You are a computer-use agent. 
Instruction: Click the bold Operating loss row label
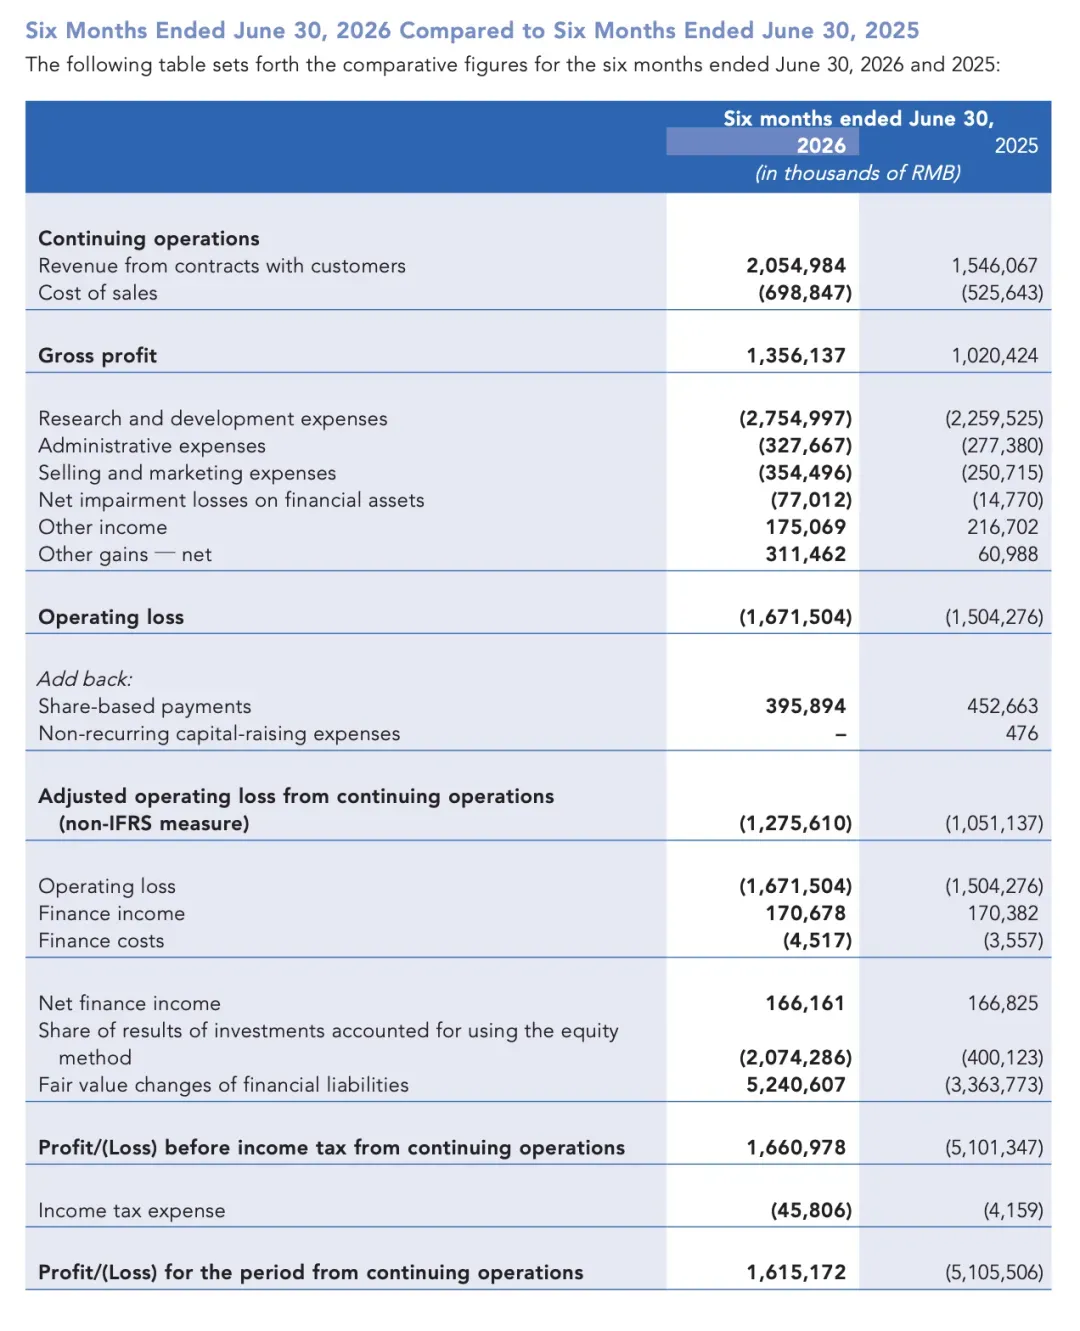pyautogui.click(x=111, y=618)
